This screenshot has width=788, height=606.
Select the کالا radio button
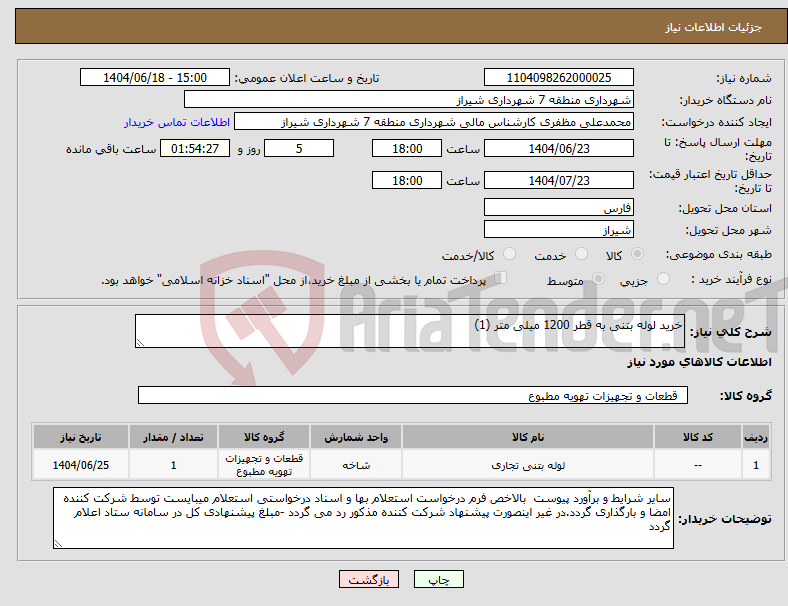click(637, 254)
